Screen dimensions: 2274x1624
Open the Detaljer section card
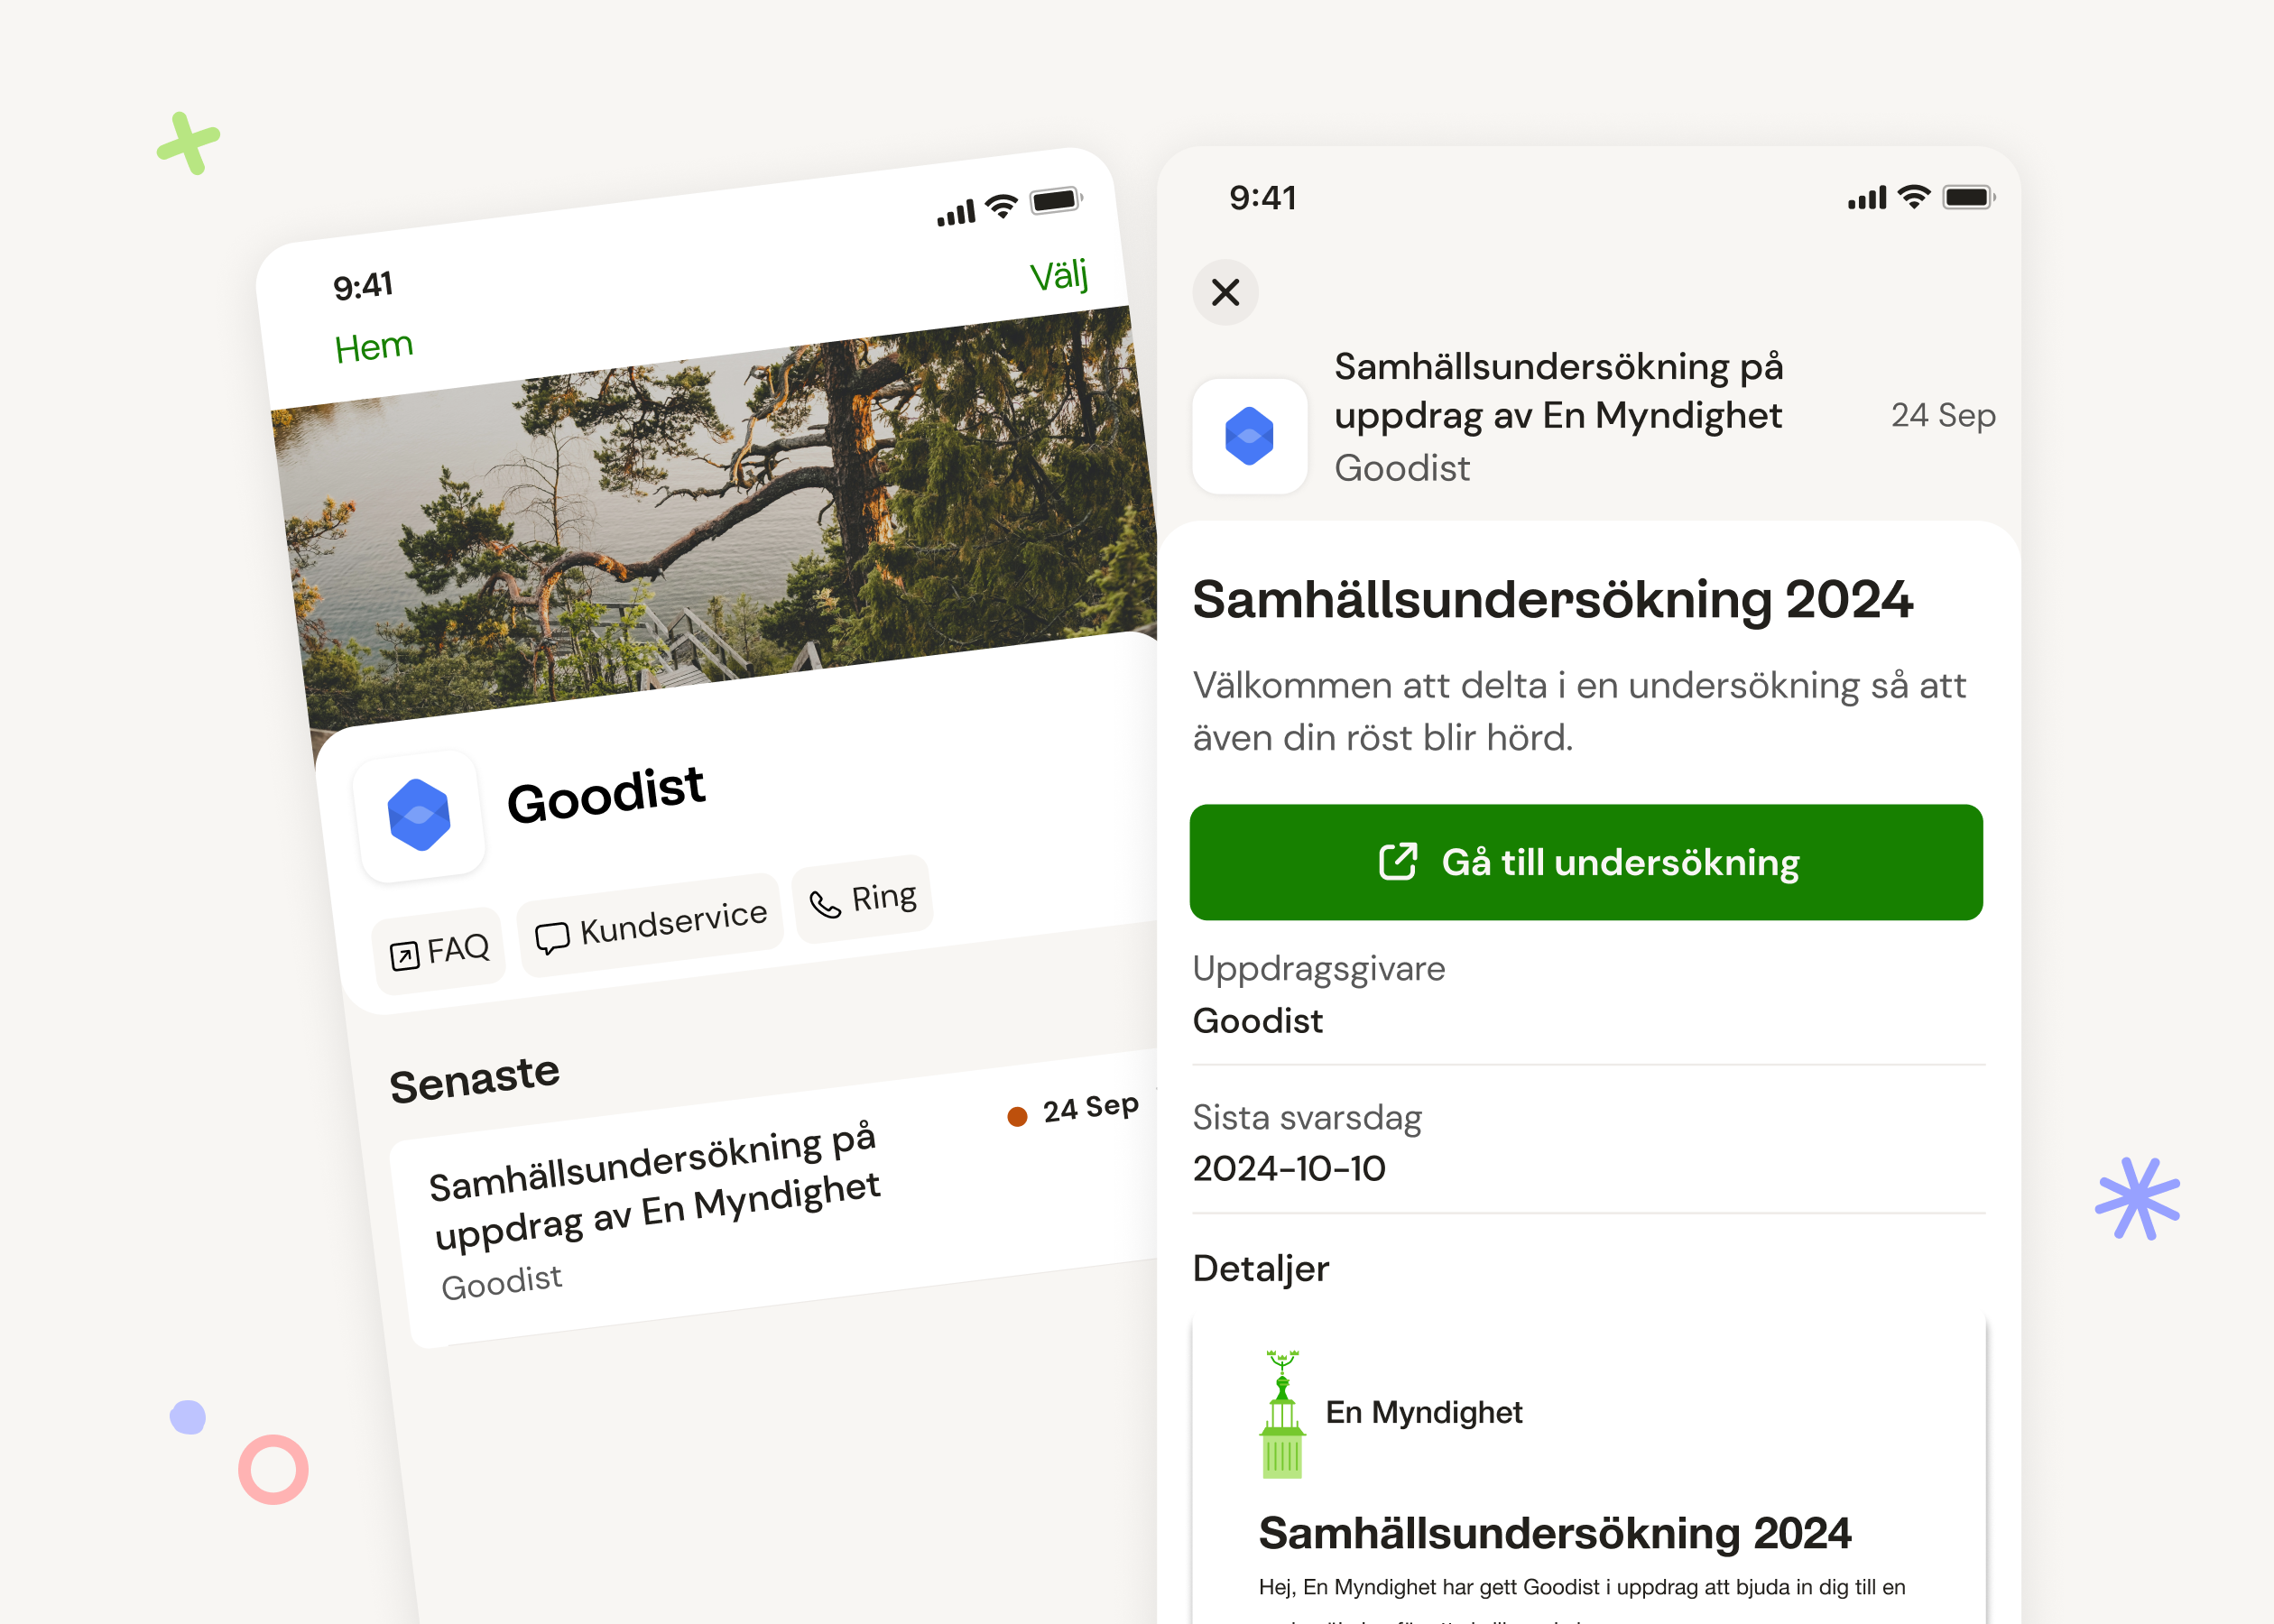pyautogui.click(x=1589, y=1470)
